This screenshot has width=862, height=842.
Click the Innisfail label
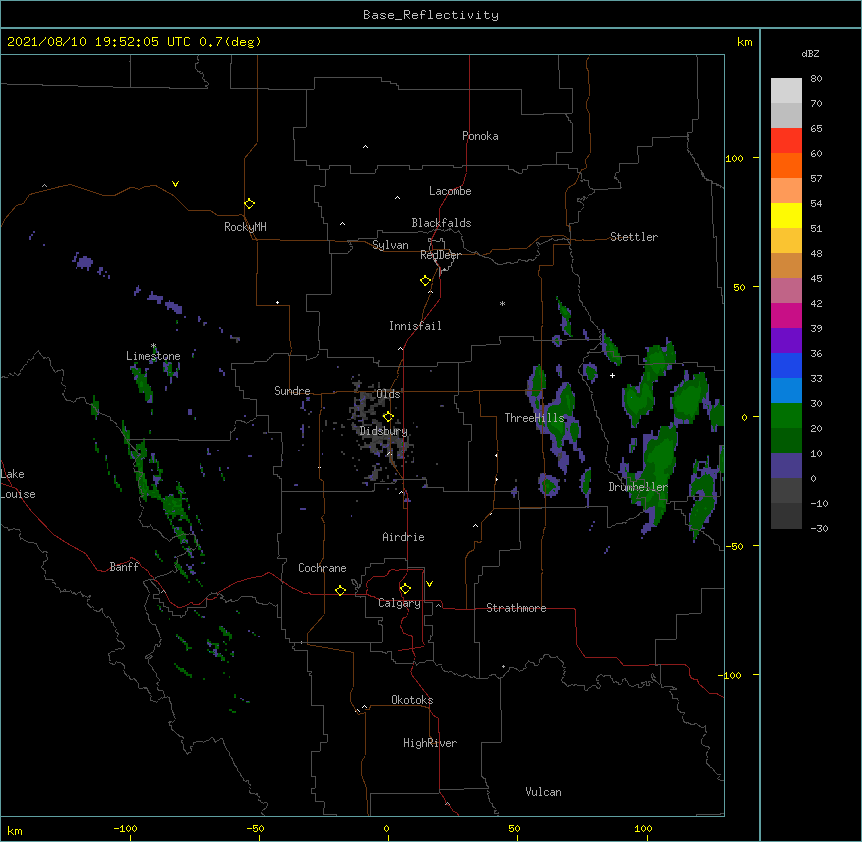tap(415, 326)
